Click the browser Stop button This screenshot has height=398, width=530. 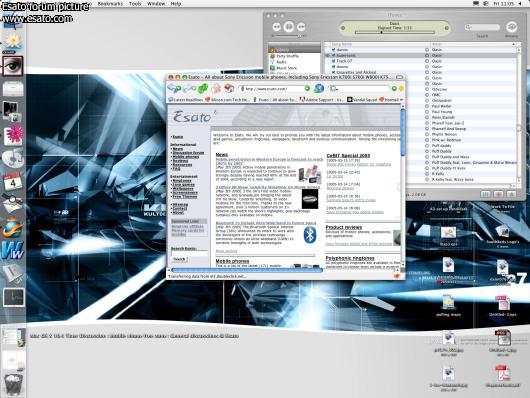(216, 89)
